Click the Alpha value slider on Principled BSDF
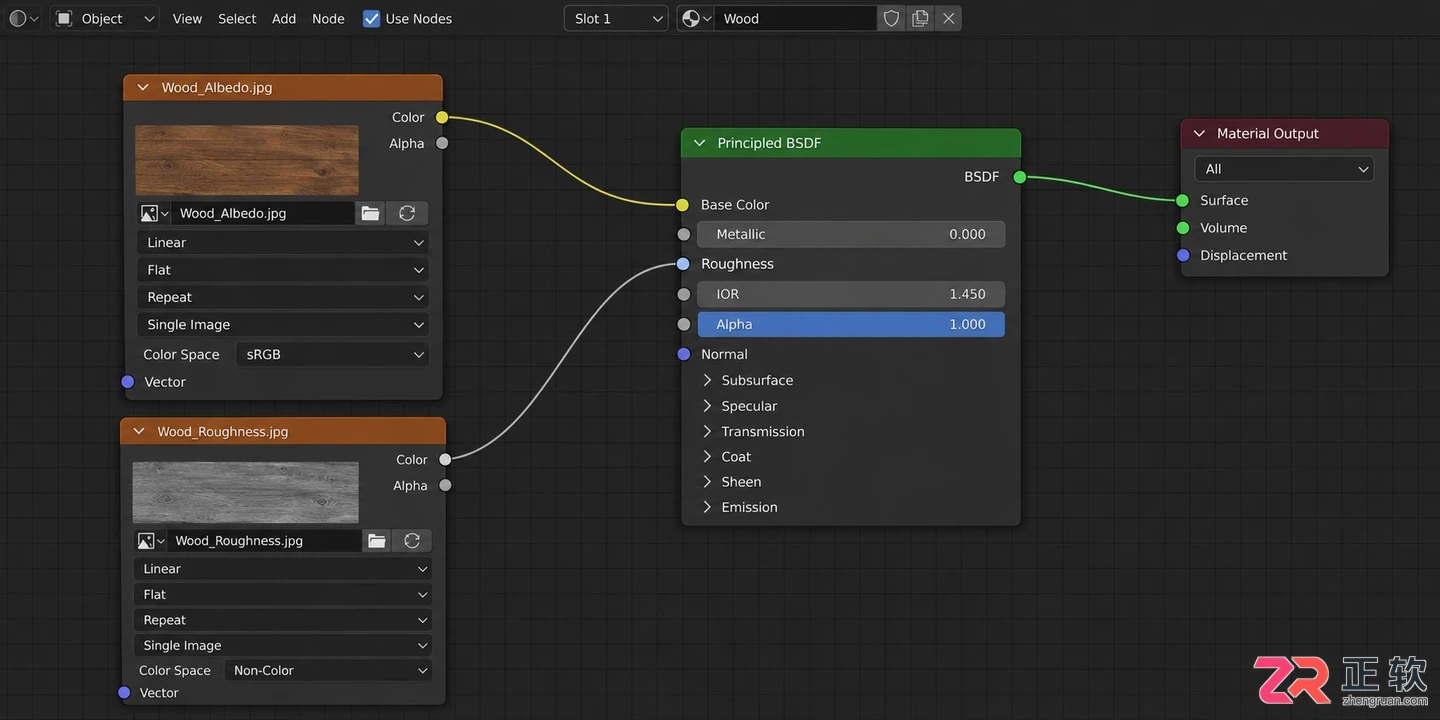The image size is (1440, 720). (x=851, y=324)
